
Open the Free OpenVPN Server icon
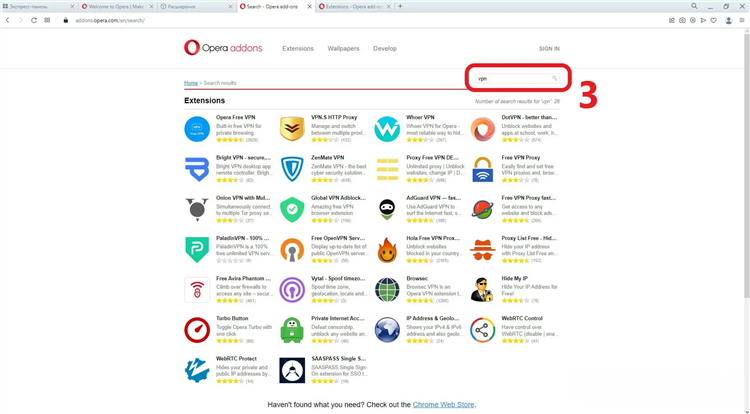(x=292, y=250)
